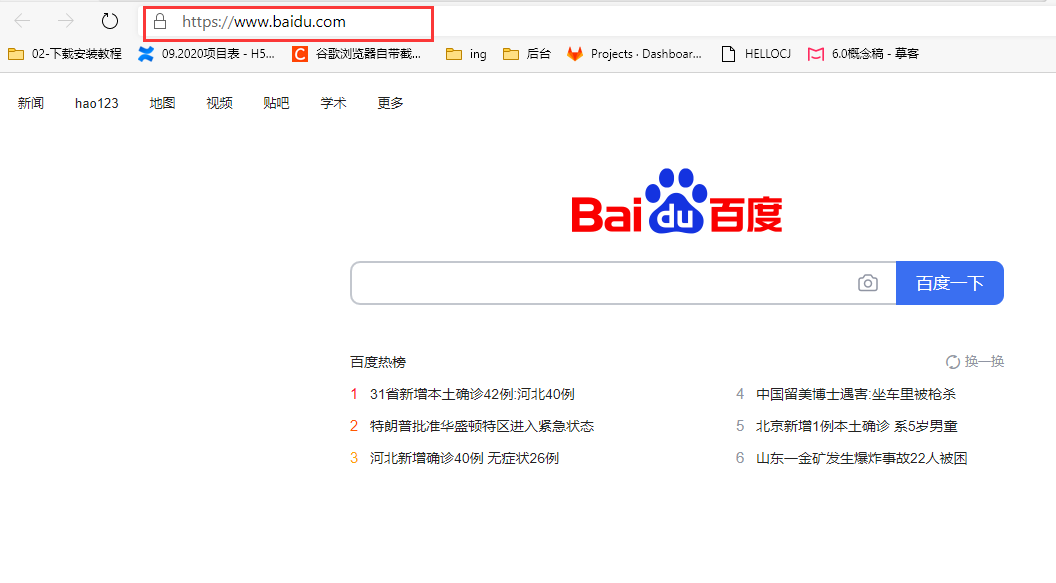Image resolution: width=1056 pixels, height=583 pixels.
Task: Open the 后台 bookmark folder
Action: 527,54
